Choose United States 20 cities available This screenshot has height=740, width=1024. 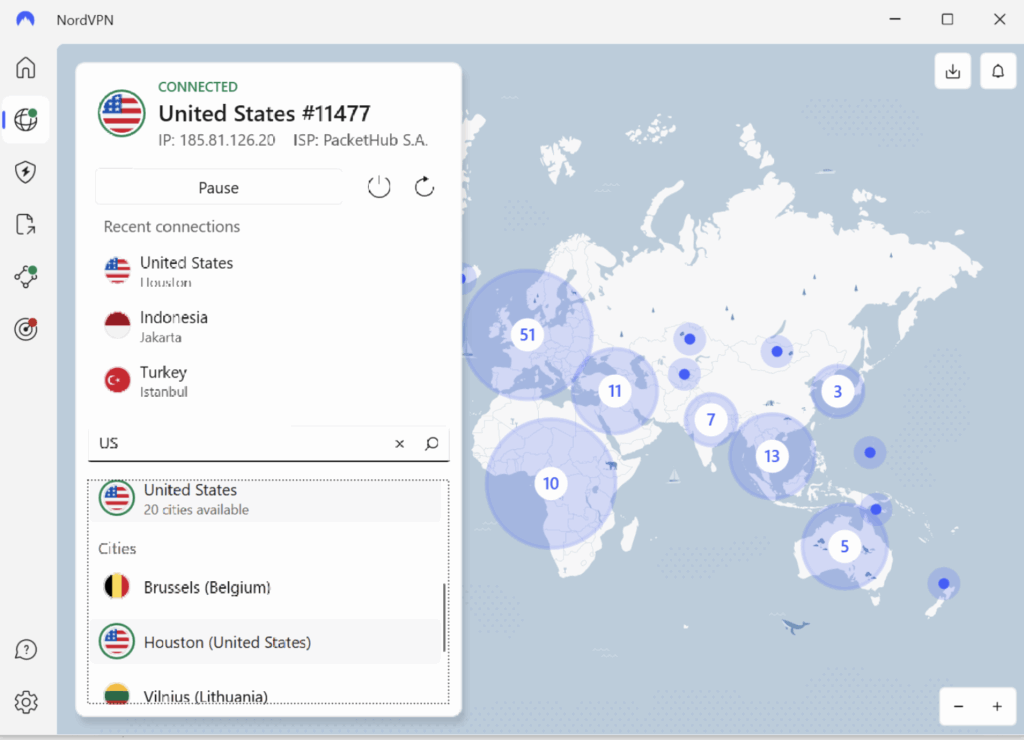(267, 500)
